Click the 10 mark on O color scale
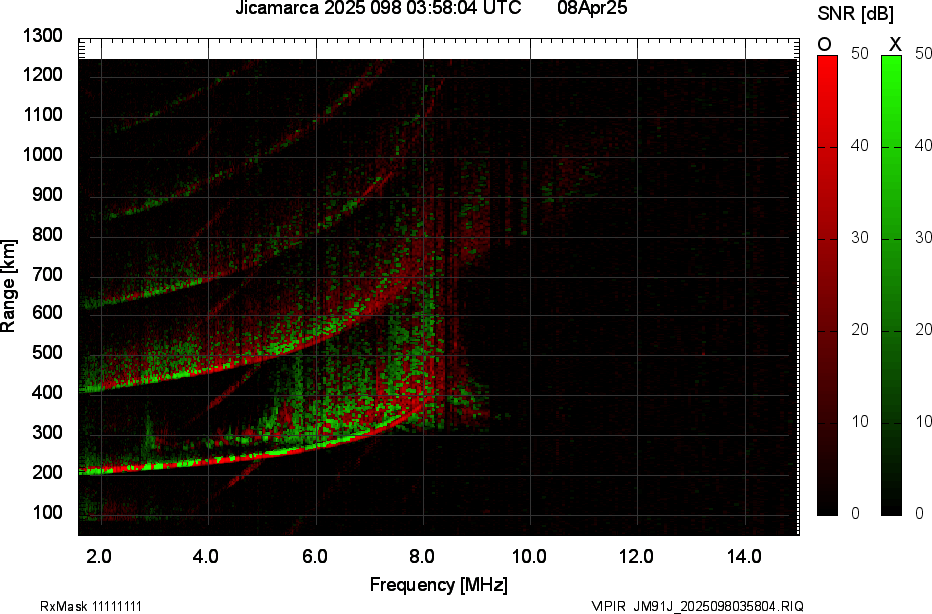 click(x=860, y=421)
